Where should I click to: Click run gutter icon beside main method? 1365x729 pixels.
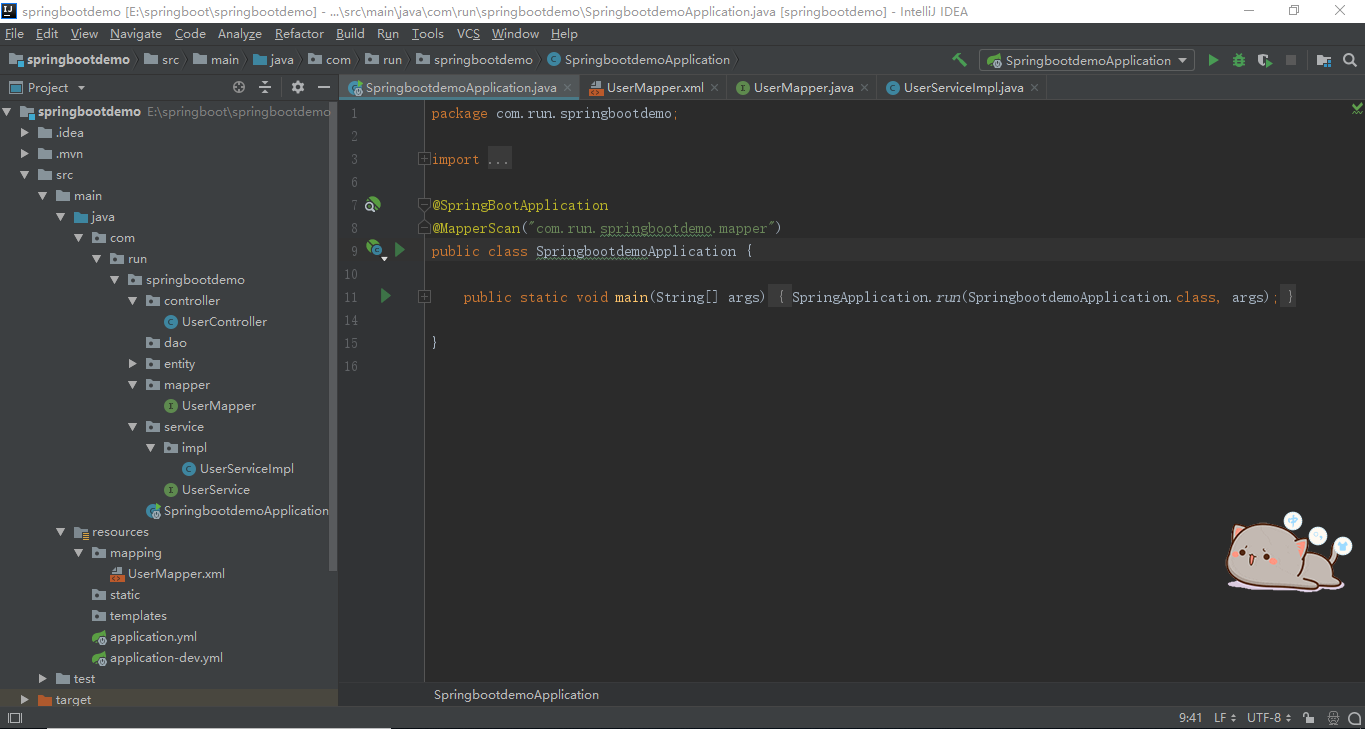[x=386, y=296]
